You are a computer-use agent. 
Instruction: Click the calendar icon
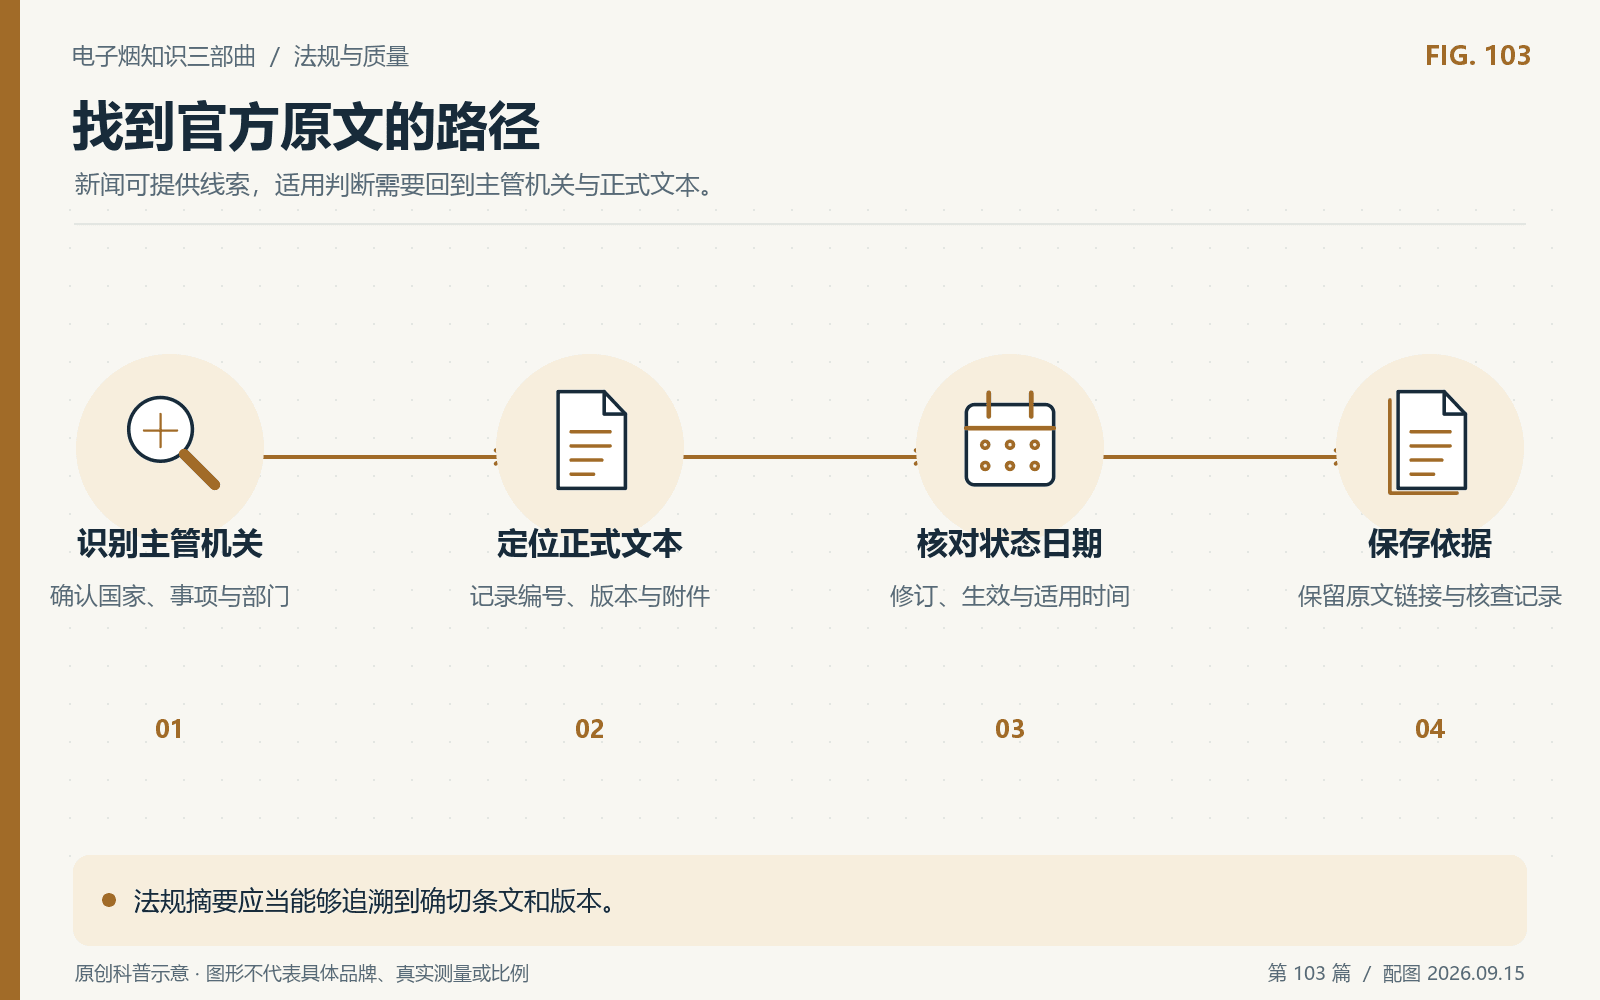click(1010, 439)
